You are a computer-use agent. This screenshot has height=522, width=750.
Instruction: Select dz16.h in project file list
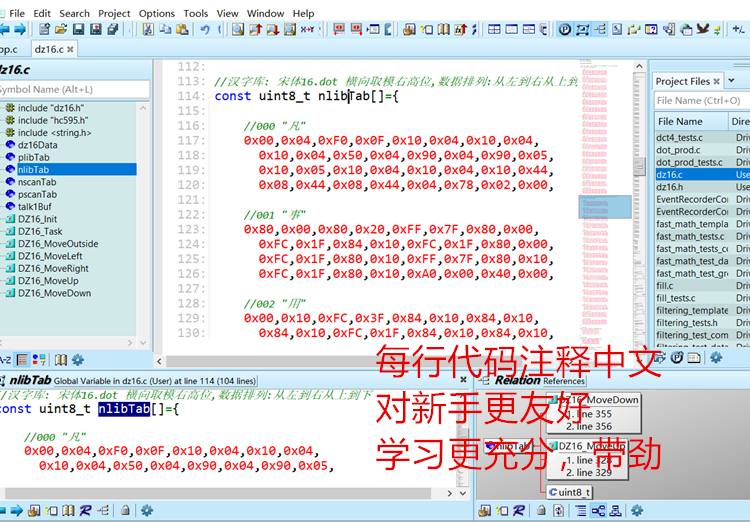(670, 187)
